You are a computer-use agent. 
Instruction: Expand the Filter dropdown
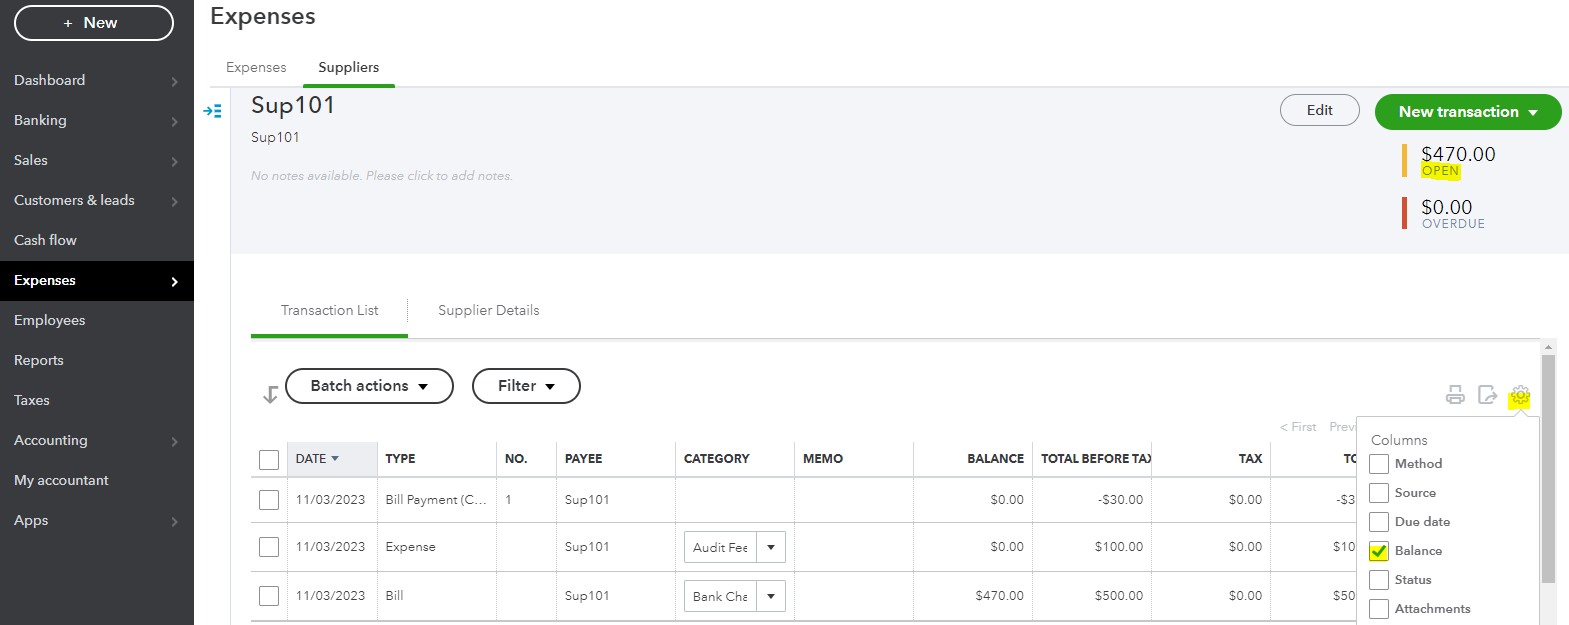point(526,386)
